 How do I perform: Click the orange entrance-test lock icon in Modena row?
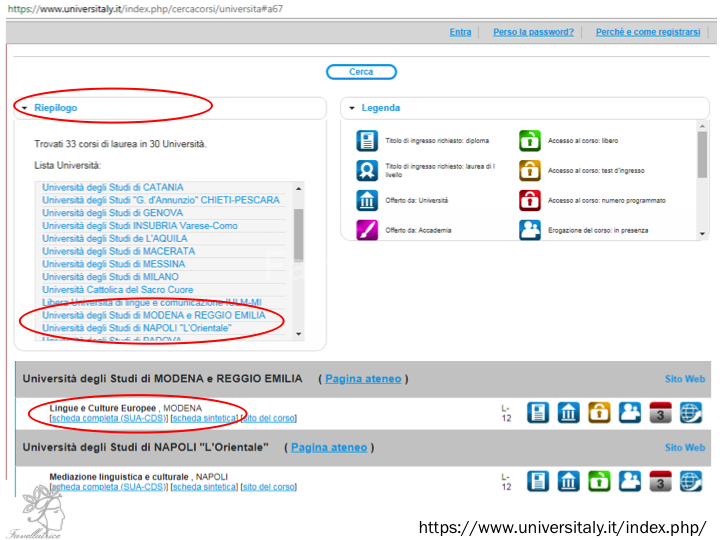[x=599, y=412]
